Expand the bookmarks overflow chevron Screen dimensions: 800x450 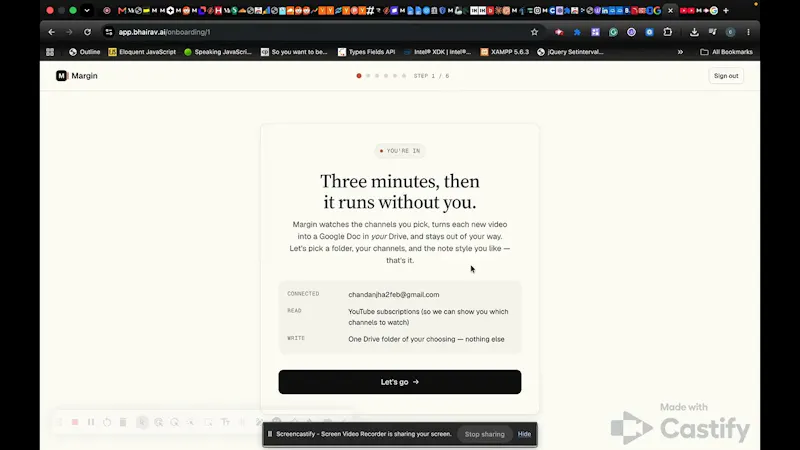680,52
